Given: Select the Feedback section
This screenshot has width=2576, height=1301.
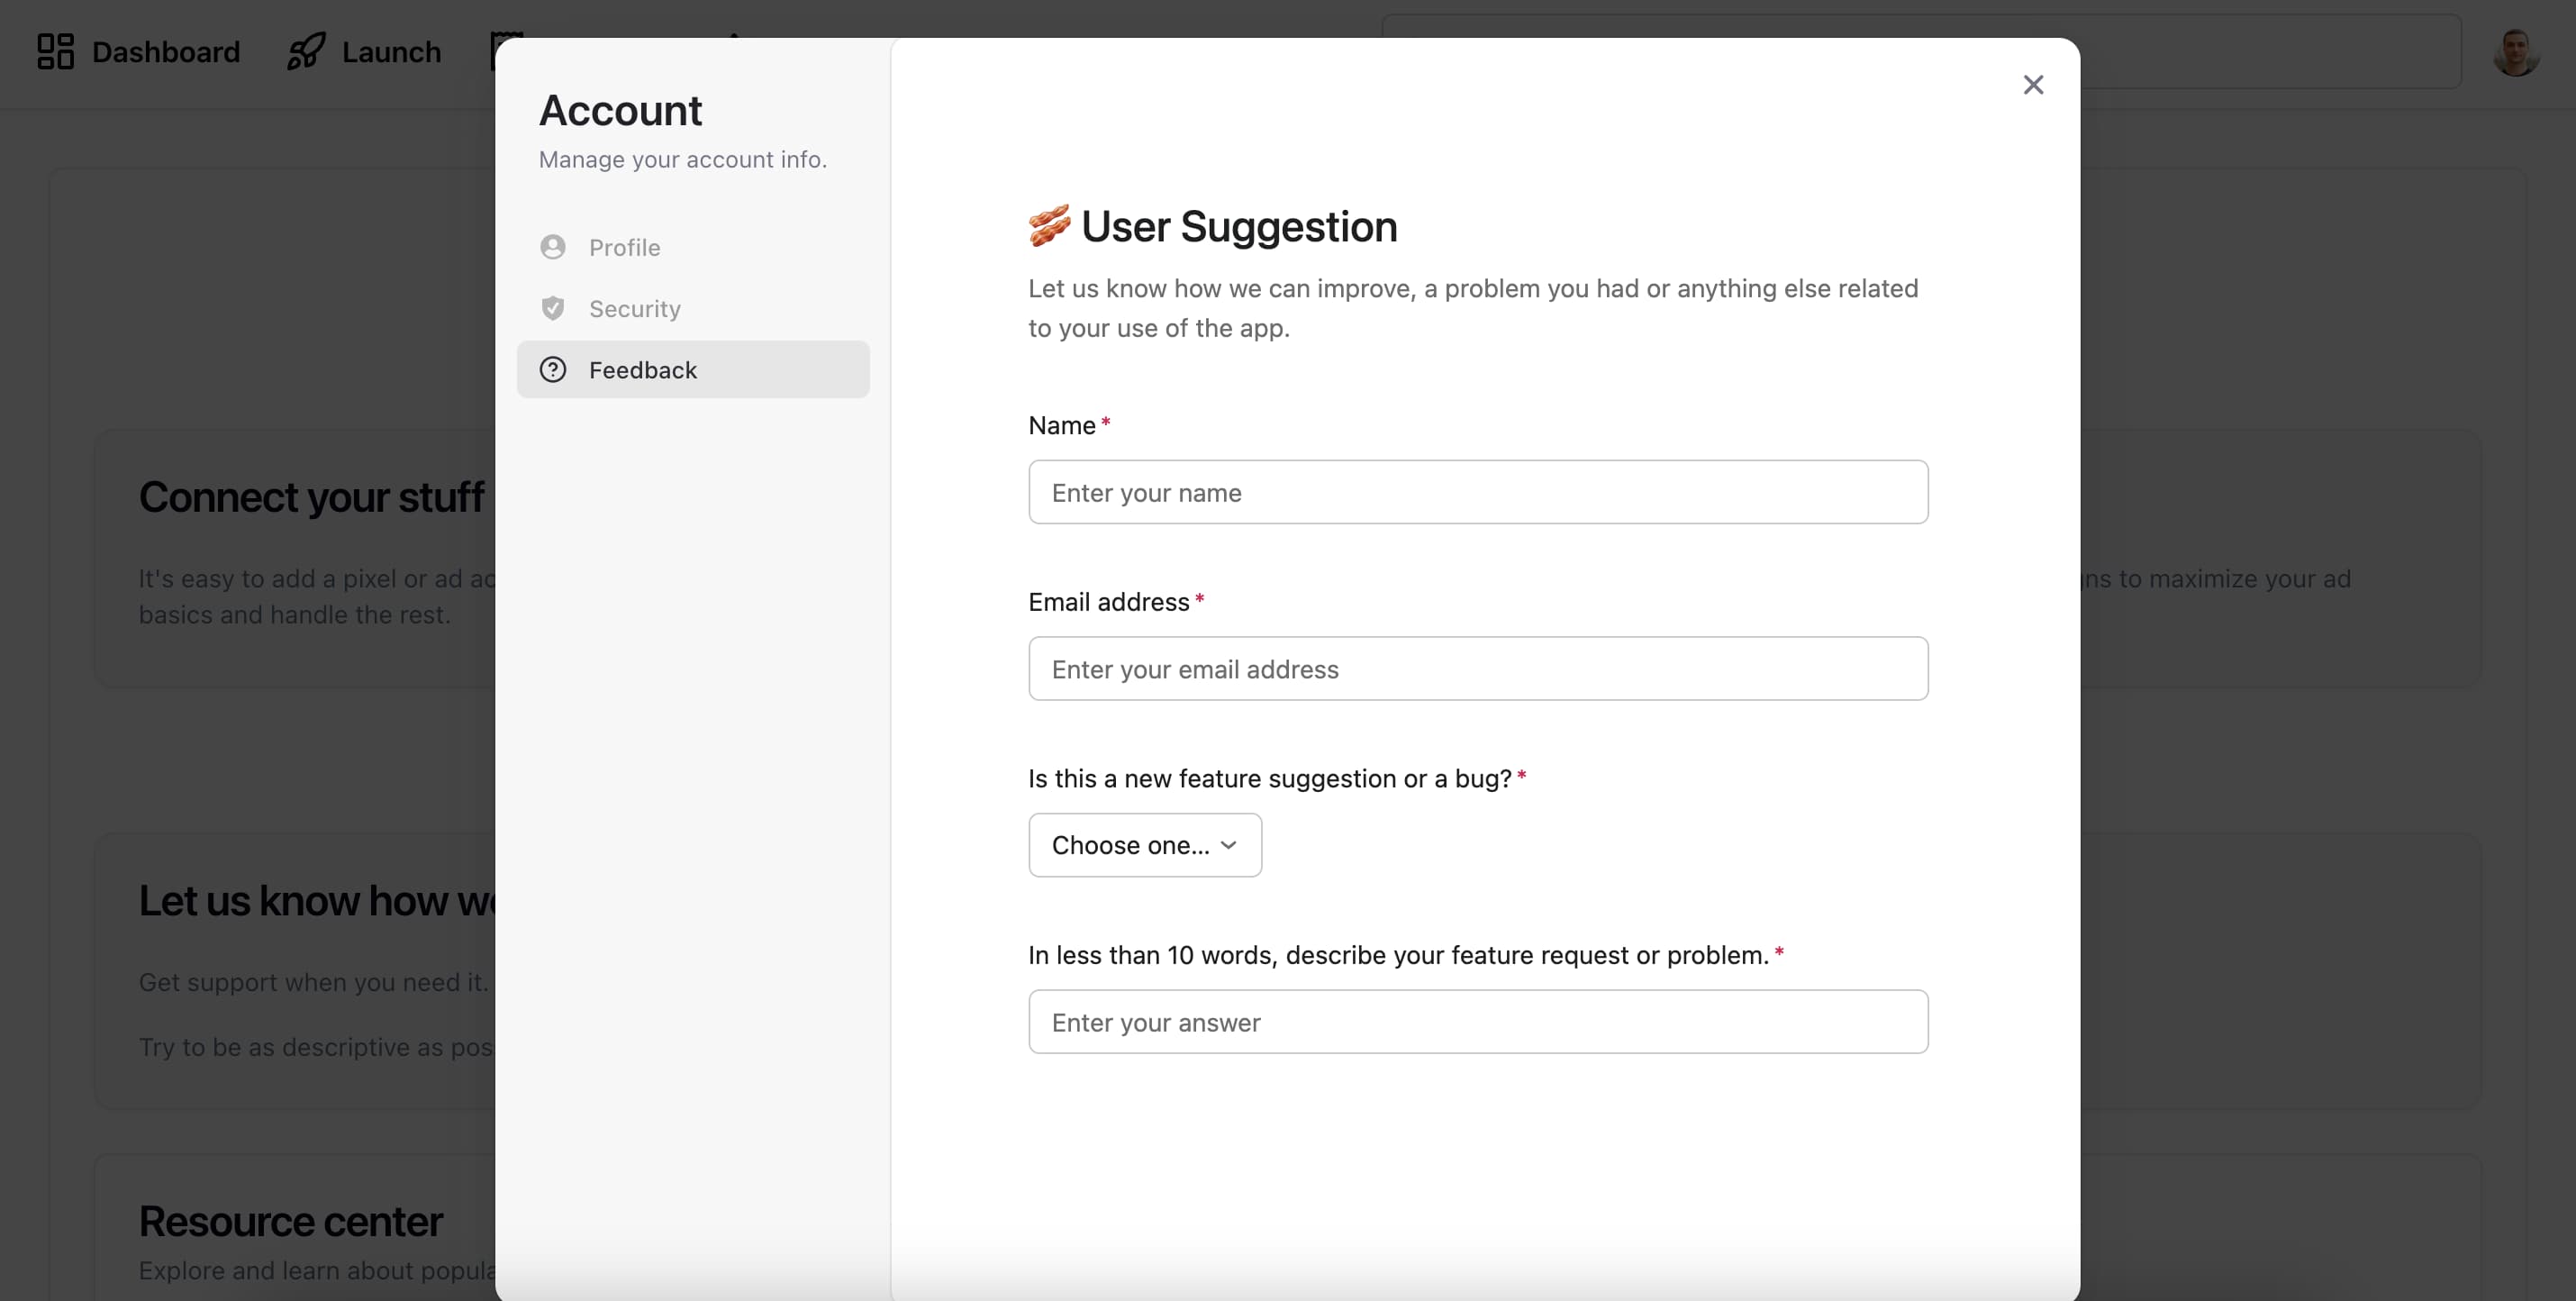Looking at the screenshot, I should (693, 370).
